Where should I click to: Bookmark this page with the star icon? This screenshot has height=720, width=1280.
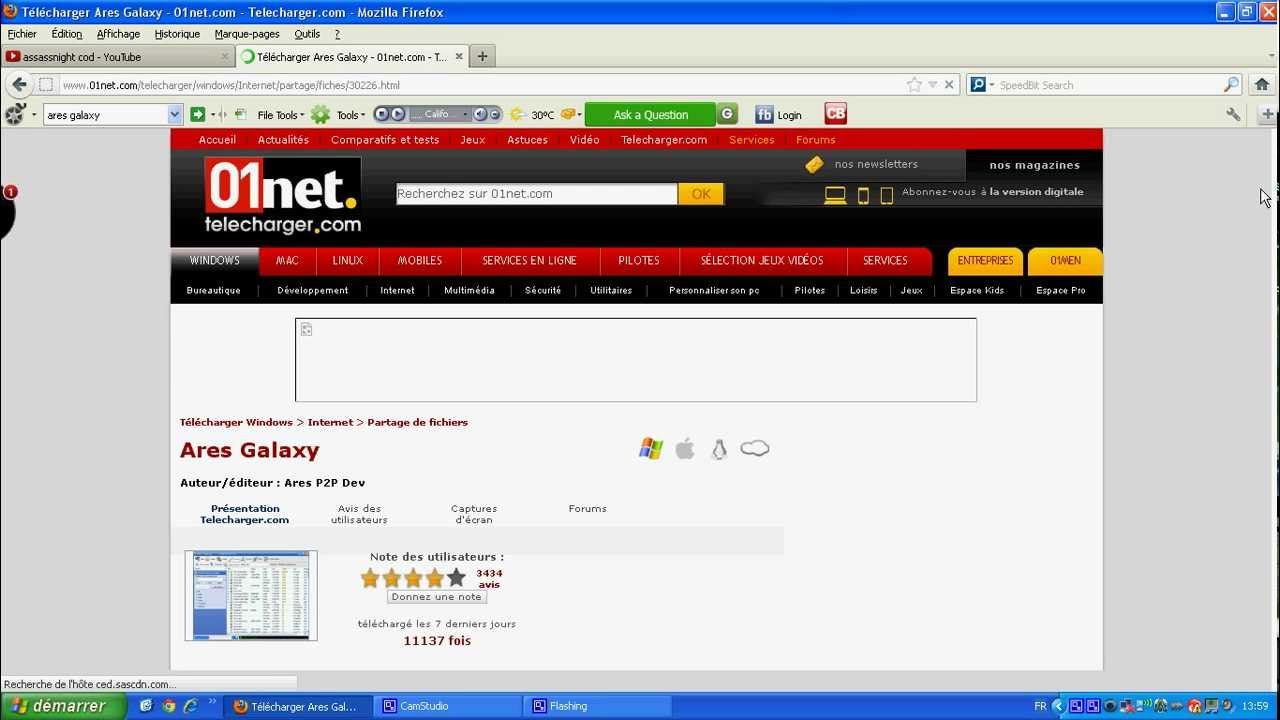click(x=914, y=85)
